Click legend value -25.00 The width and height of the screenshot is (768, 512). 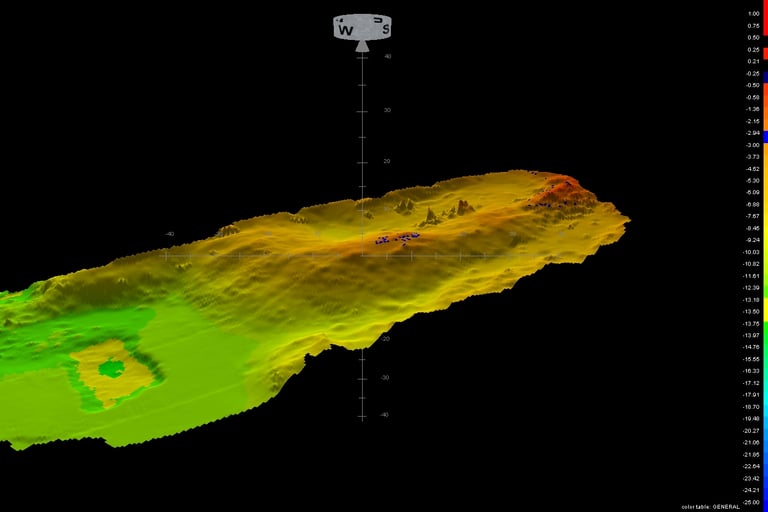[752, 502]
